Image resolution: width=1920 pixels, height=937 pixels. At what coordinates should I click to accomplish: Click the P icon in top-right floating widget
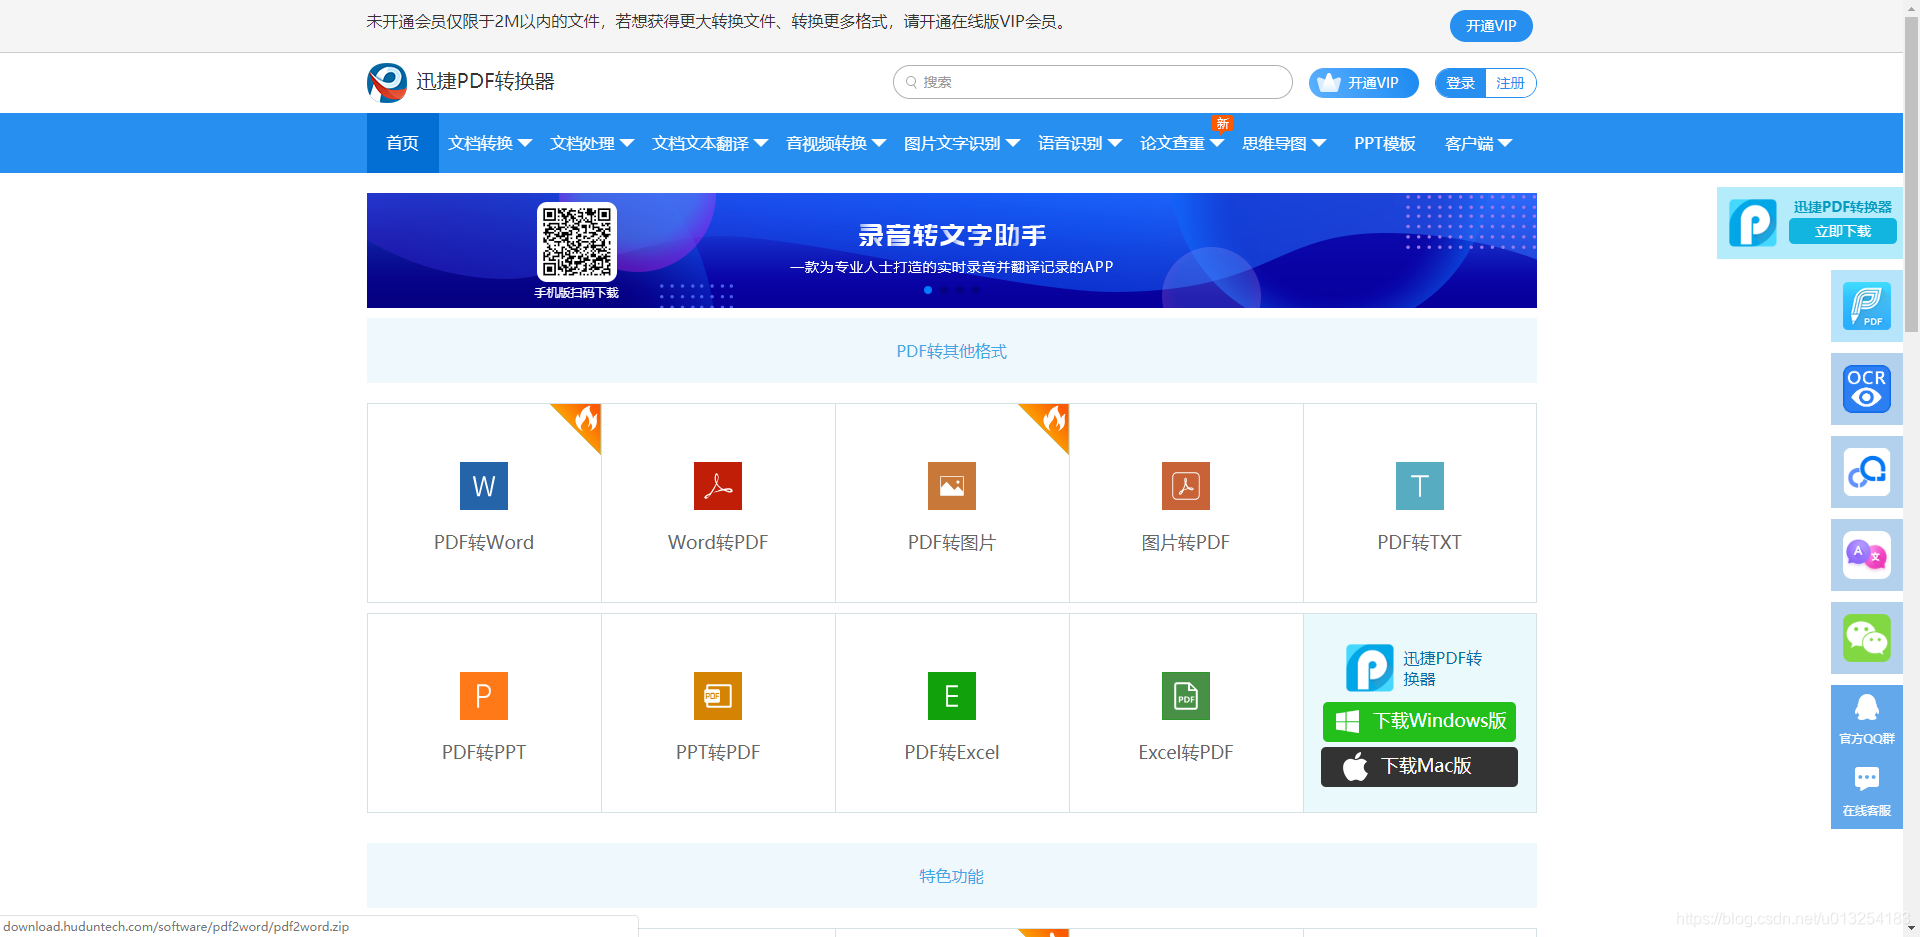tap(1753, 222)
